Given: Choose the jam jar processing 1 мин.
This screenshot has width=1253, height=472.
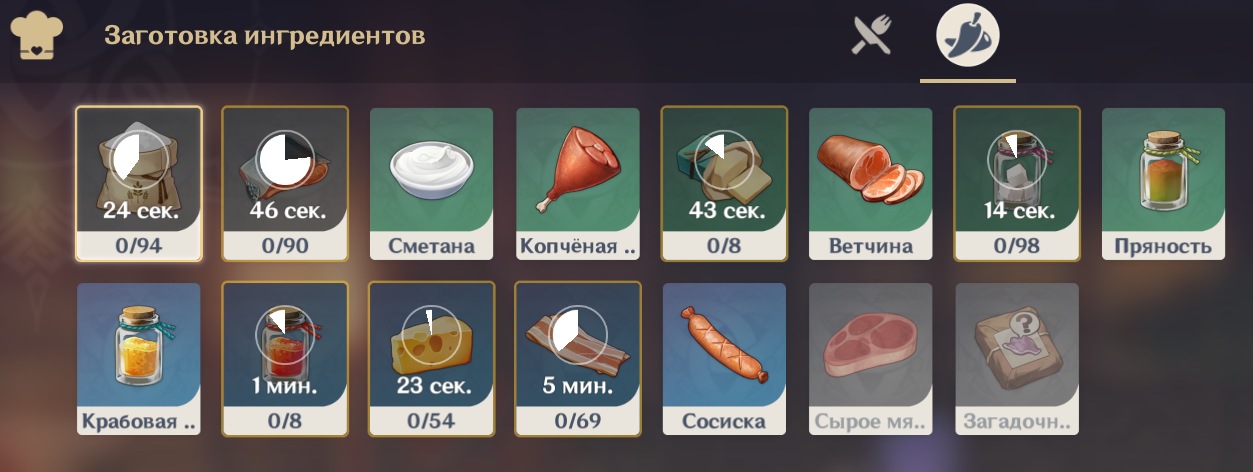Looking at the screenshot, I should [285, 359].
